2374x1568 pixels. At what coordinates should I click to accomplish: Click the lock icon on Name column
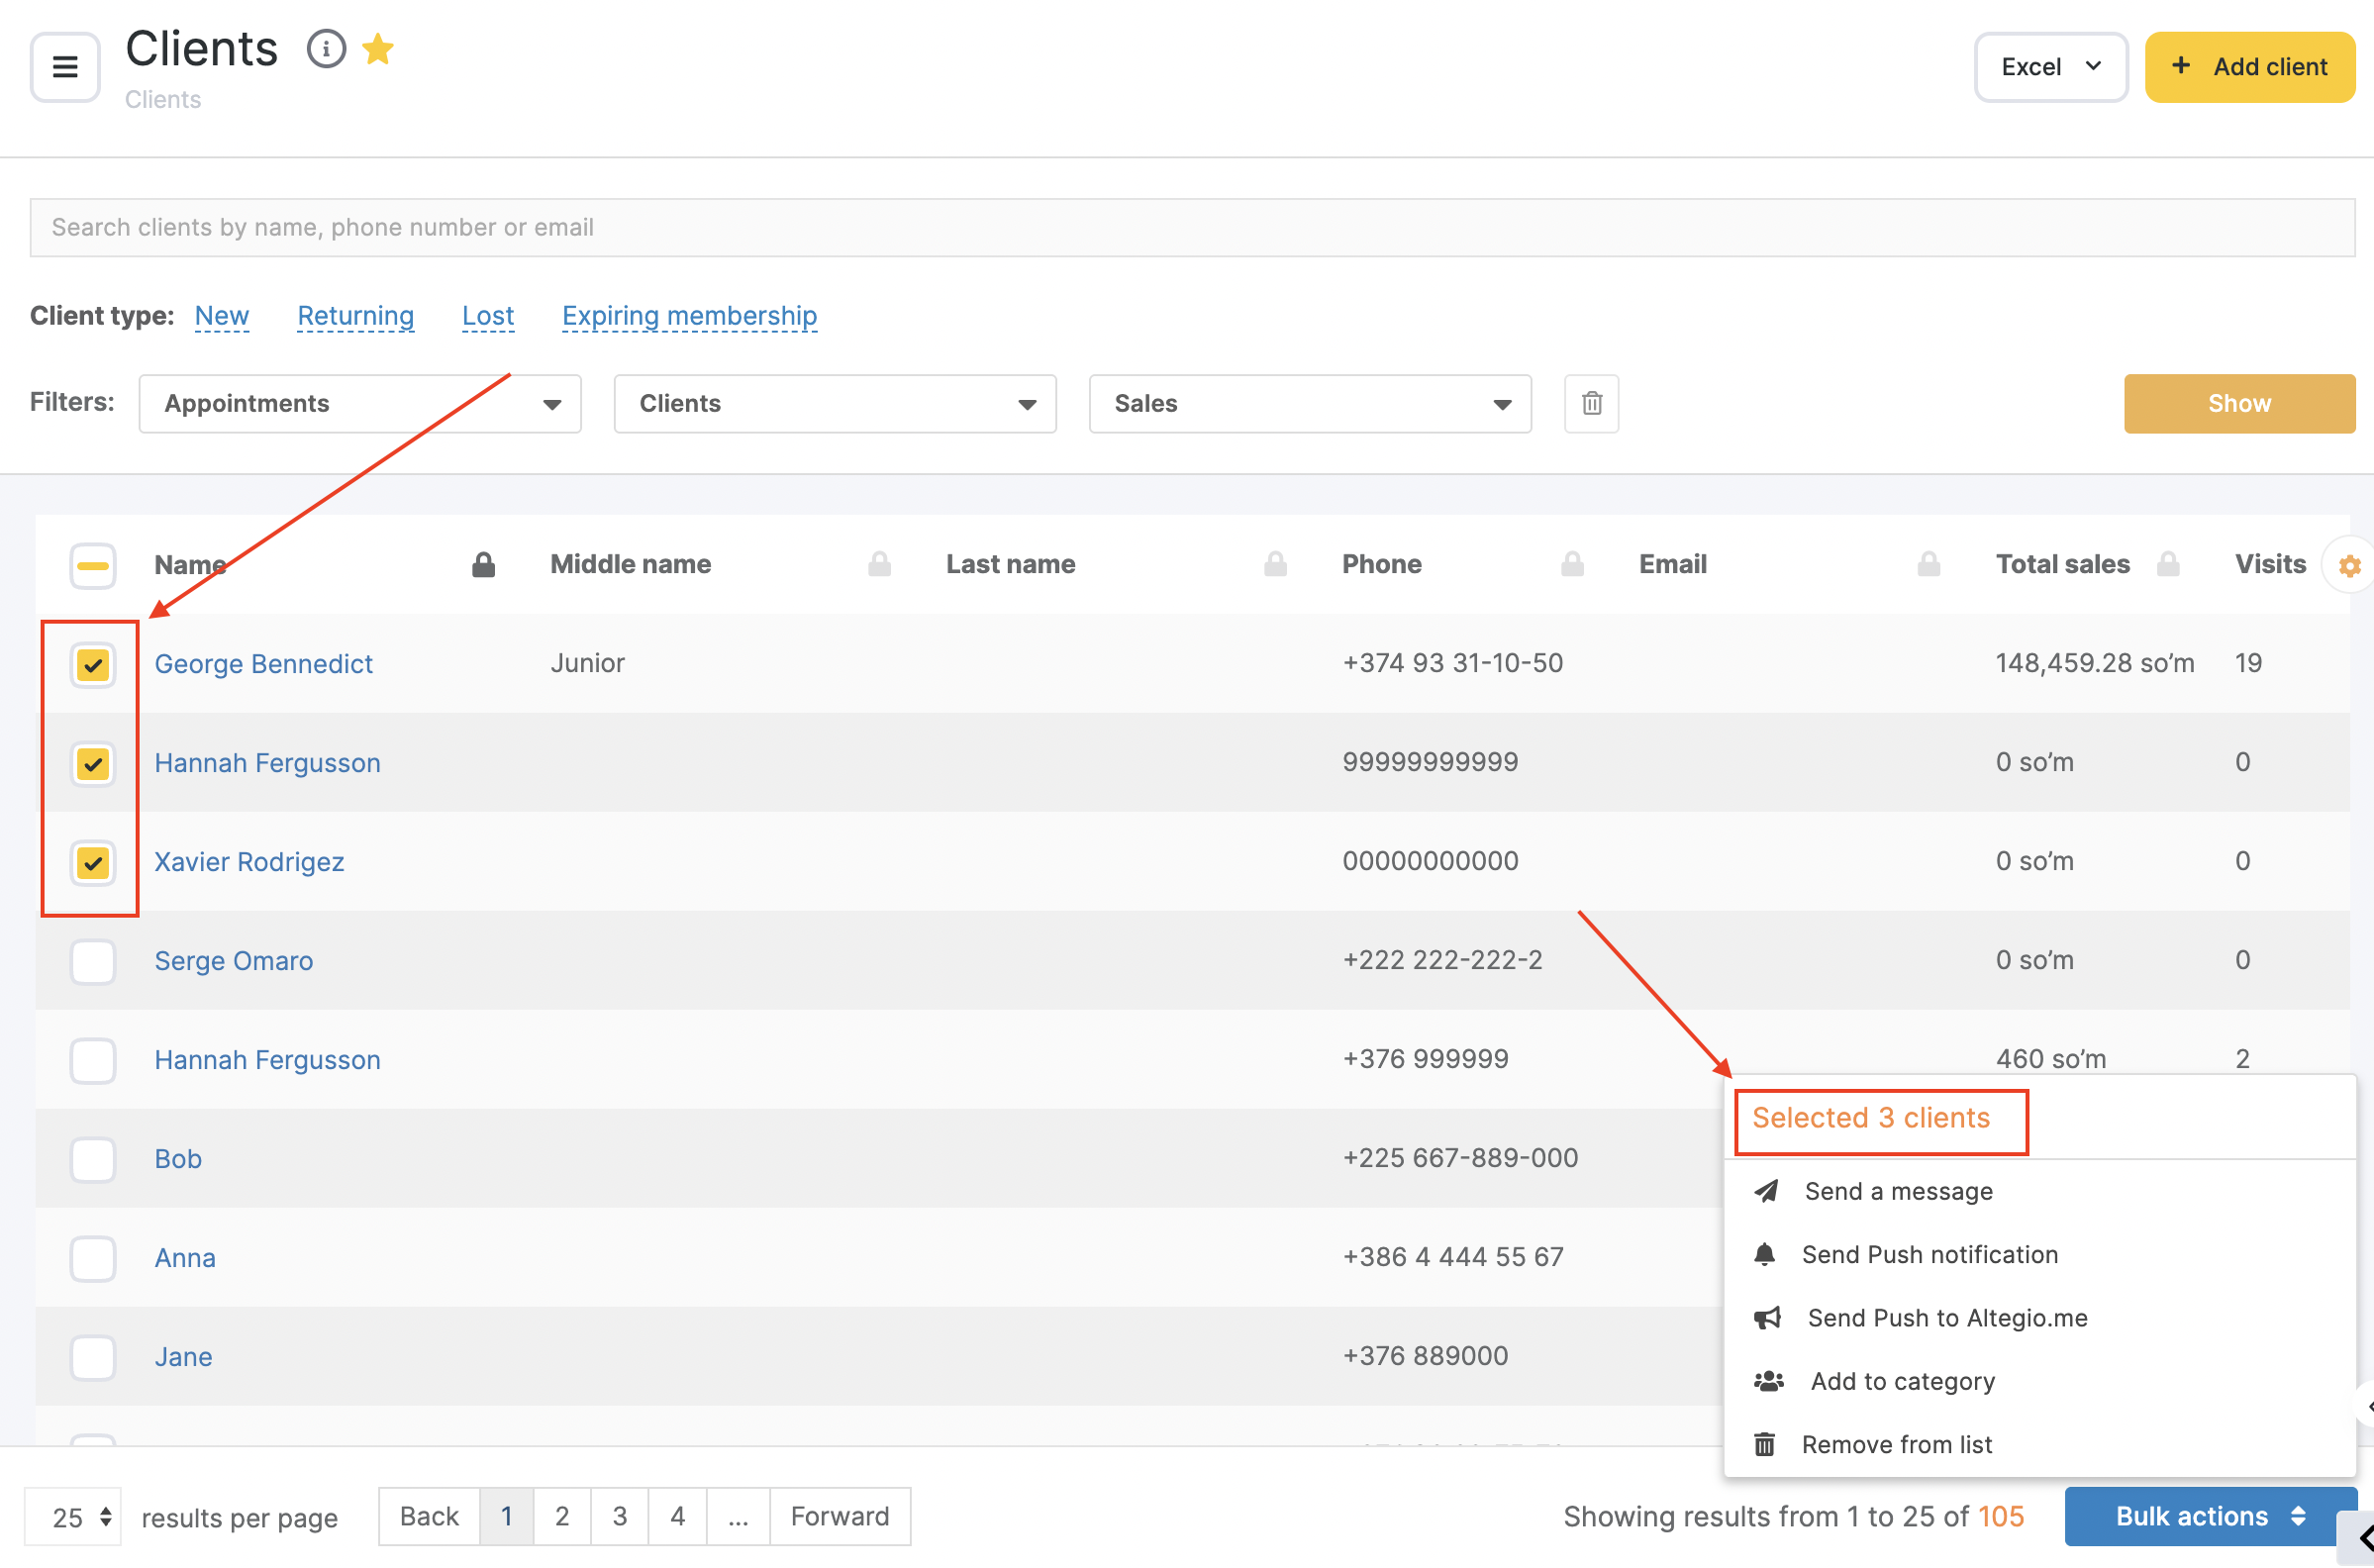(x=483, y=565)
